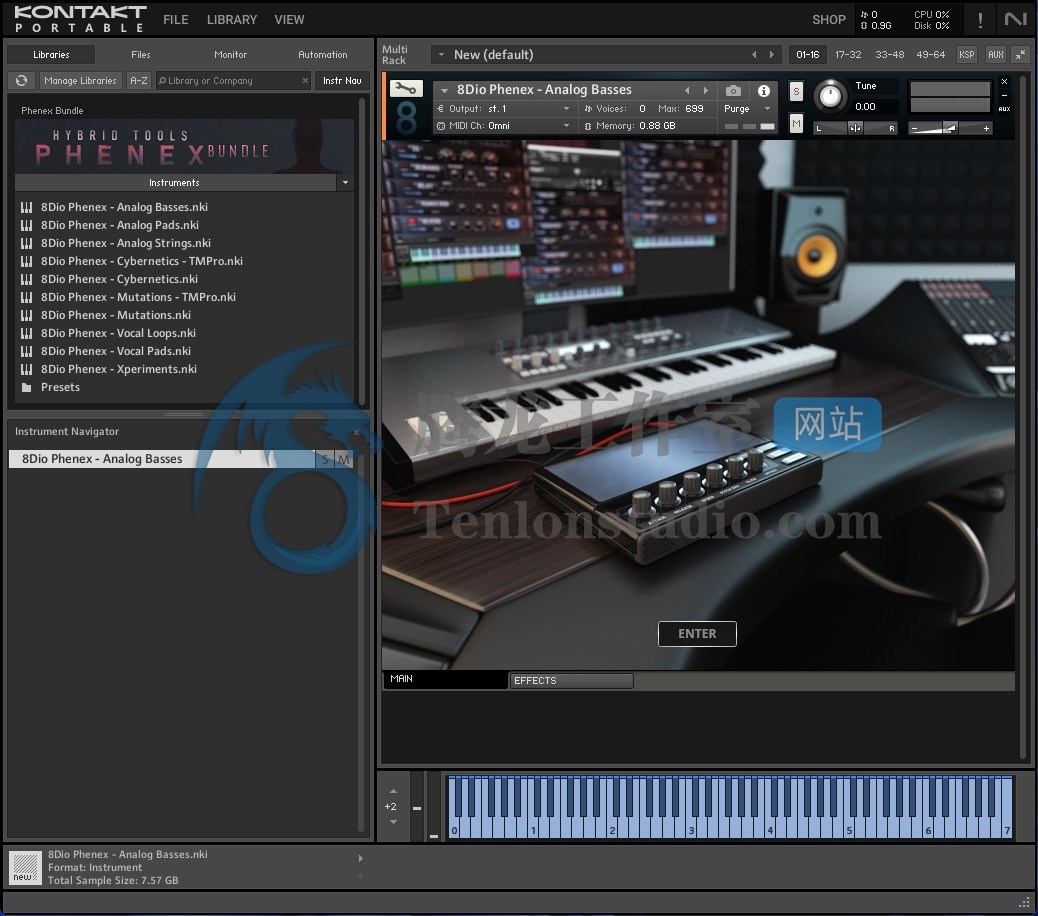Solo instrument in the Instrument Navigator
Viewport: 1038px width, 916px height.
coord(325,459)
